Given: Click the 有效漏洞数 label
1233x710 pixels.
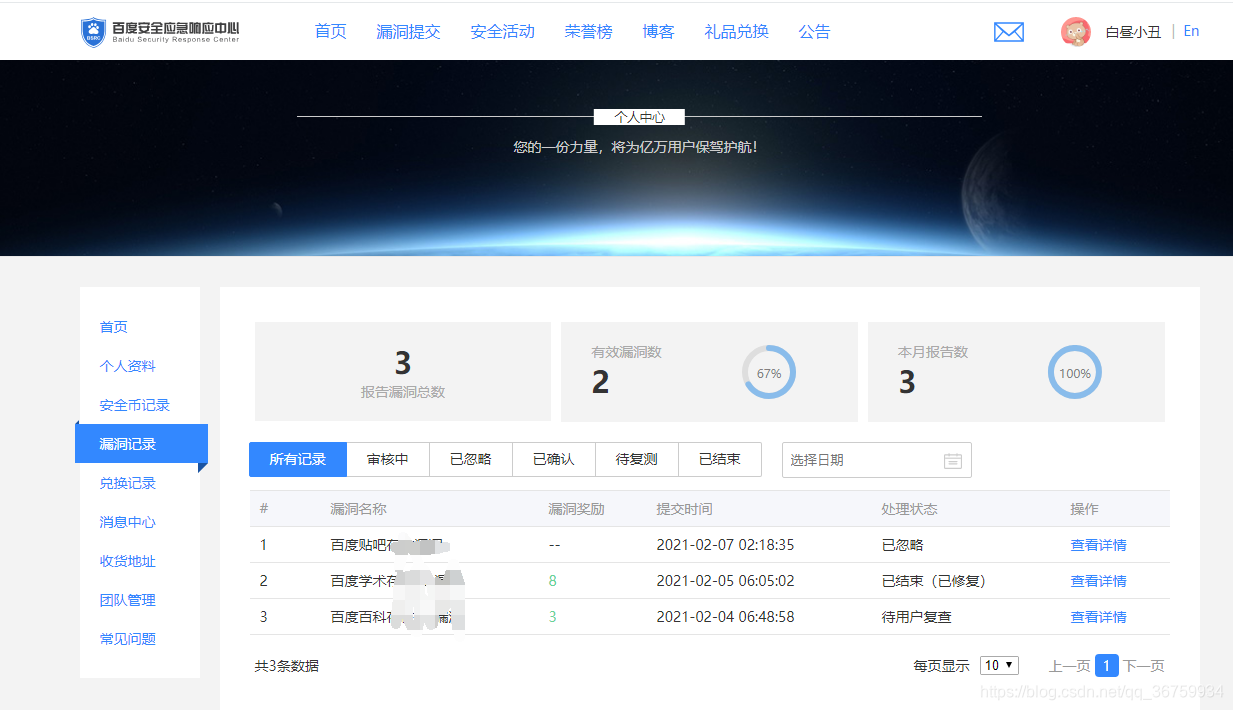Looking at the screenshot, I should pos(626,352).
